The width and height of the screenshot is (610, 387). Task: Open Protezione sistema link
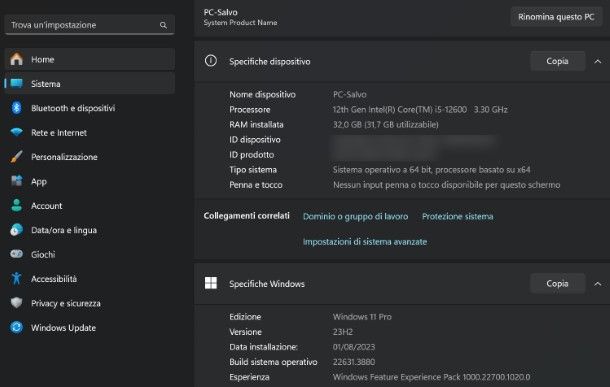tap(458, 216)
